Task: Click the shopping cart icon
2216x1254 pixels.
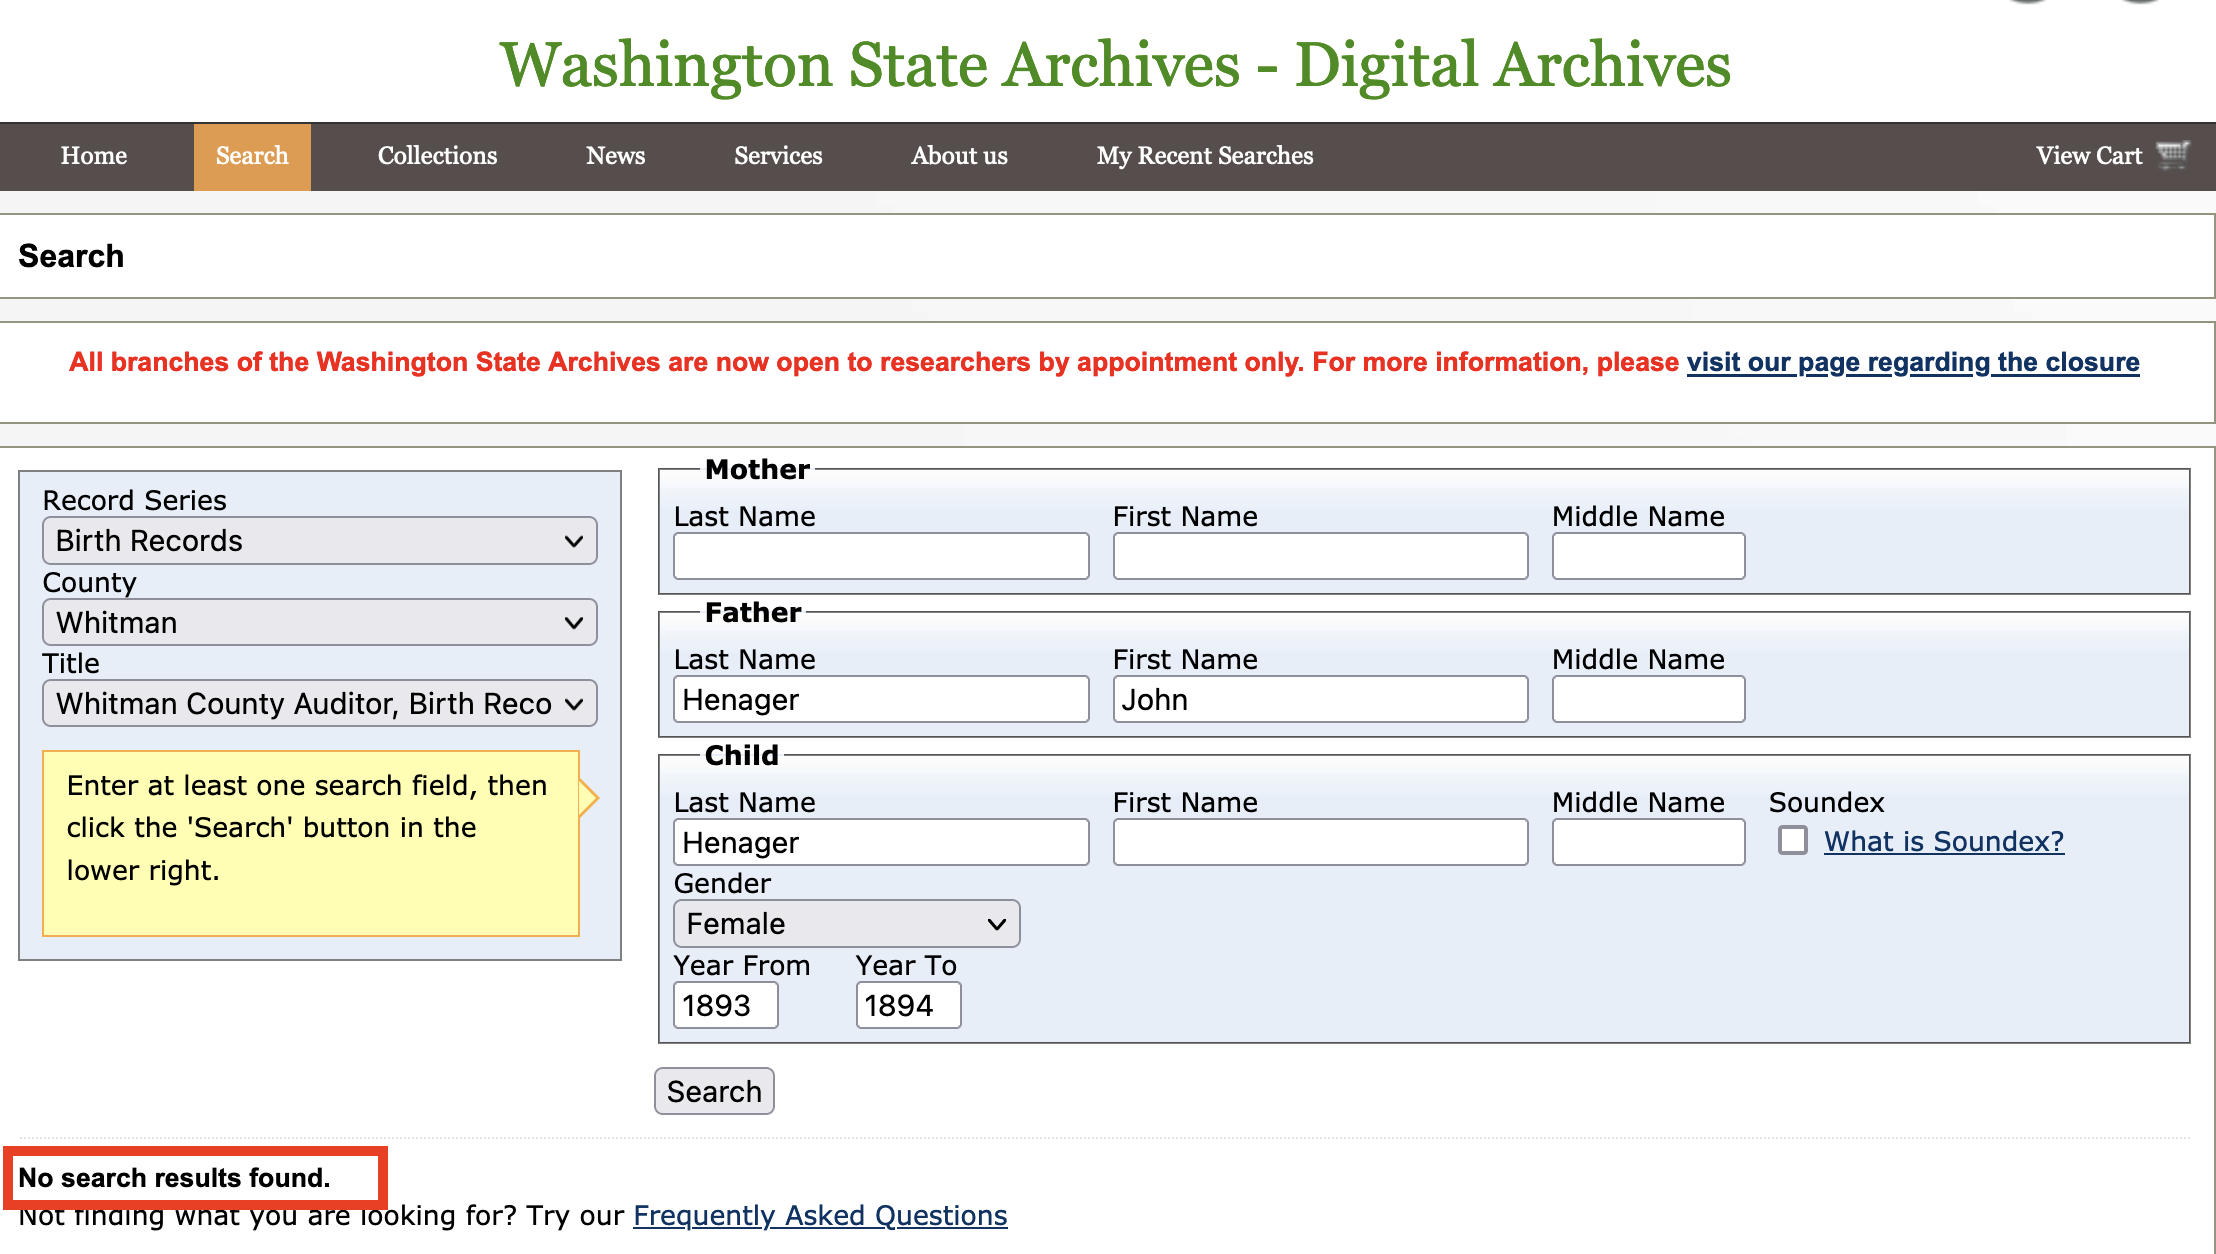Action: point(2173,155)
